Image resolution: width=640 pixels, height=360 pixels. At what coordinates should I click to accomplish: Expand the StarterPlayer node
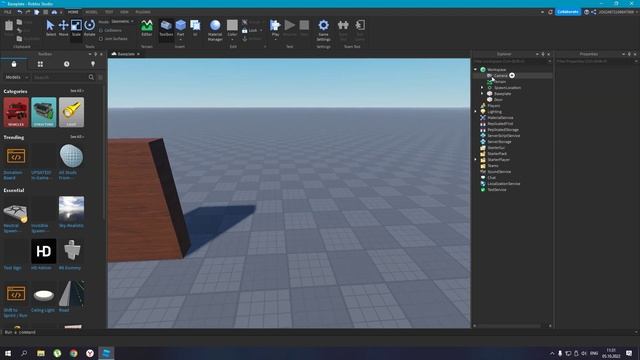476,160
